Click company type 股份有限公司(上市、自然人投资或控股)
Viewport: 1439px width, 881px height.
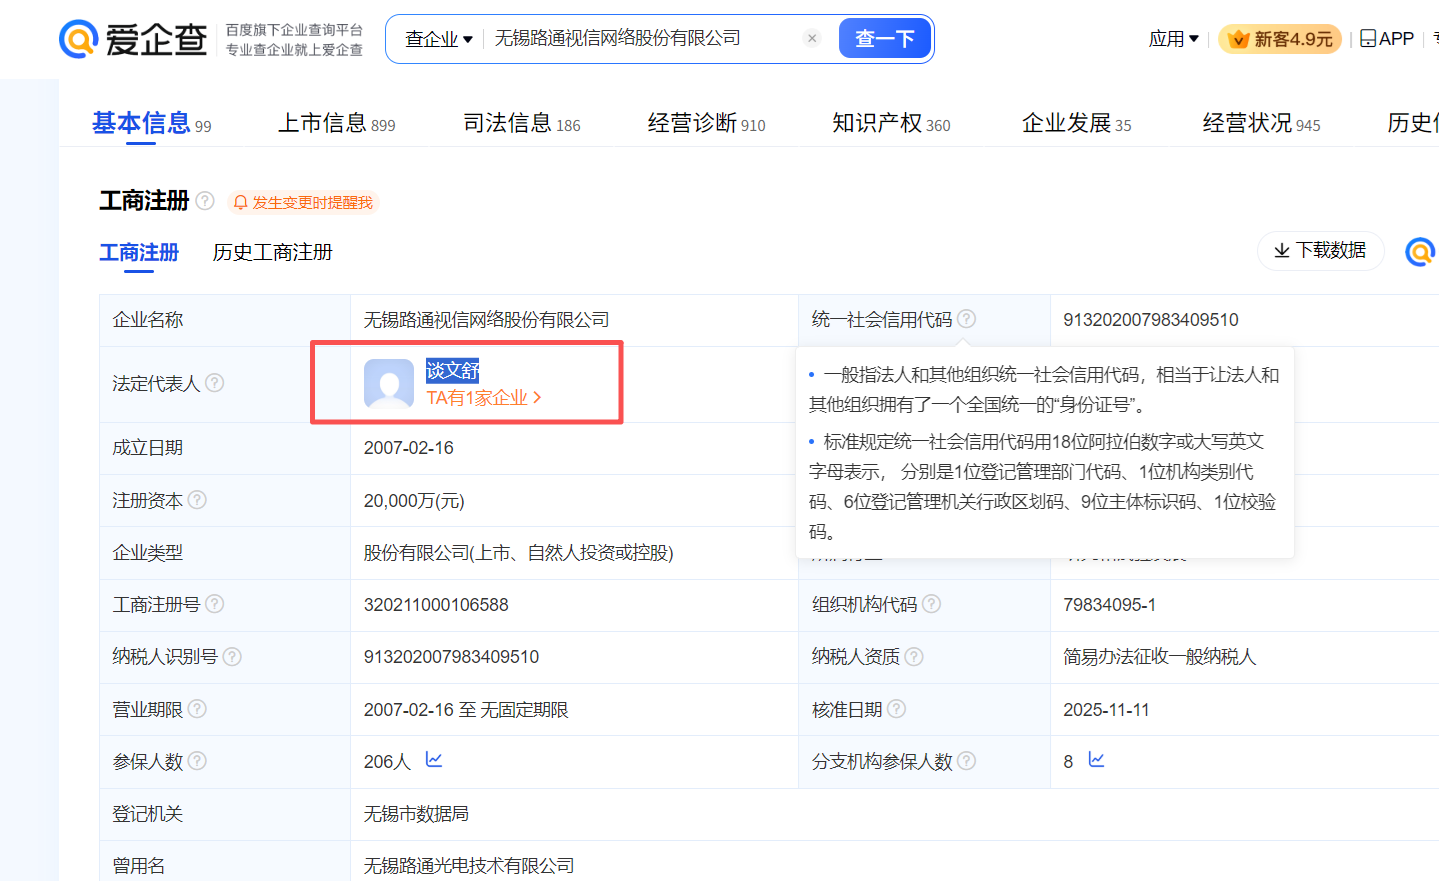point(519,553)
